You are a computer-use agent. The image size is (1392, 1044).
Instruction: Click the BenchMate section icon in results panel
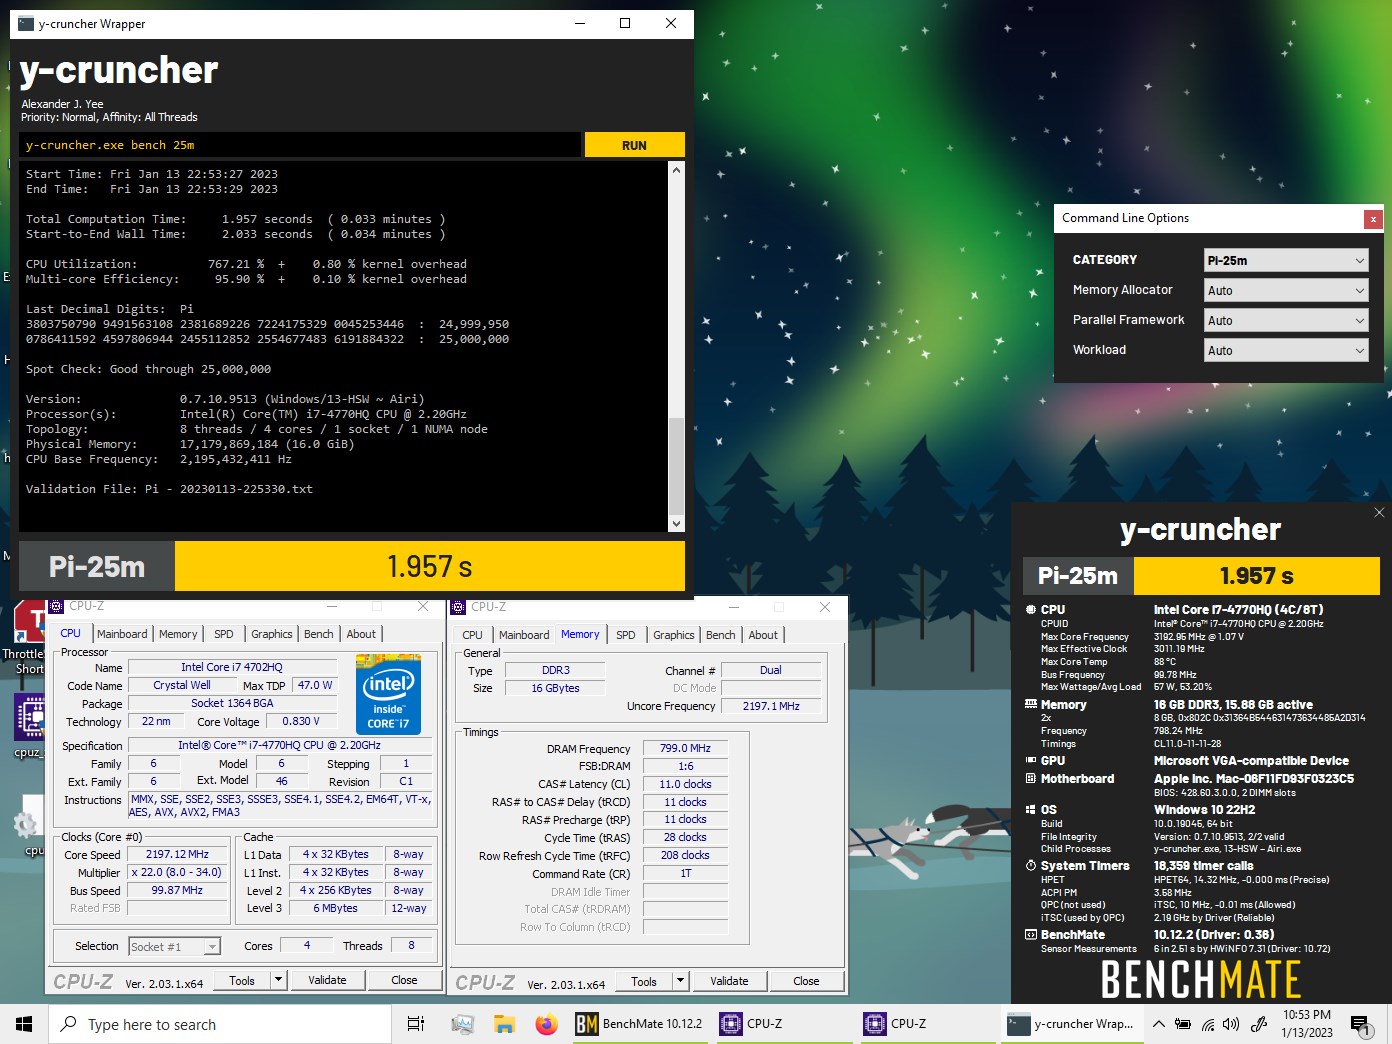coord(1031,934)
